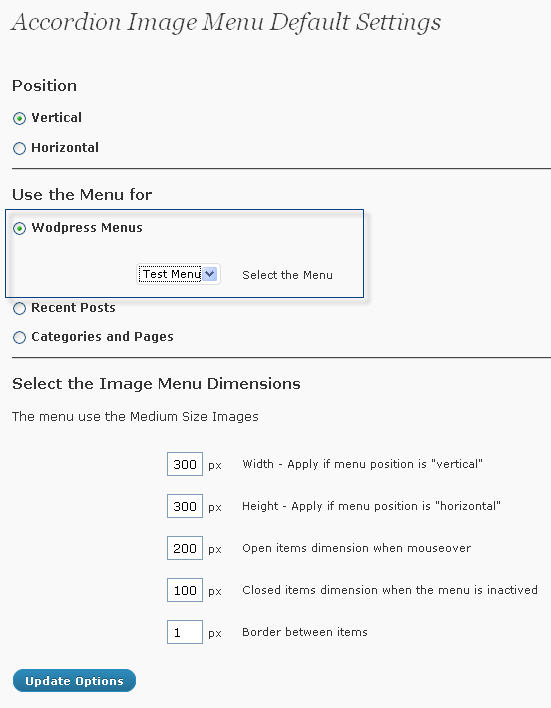Select the Vertical position radio button
The image size is (551, 708).
pos(19,119)
